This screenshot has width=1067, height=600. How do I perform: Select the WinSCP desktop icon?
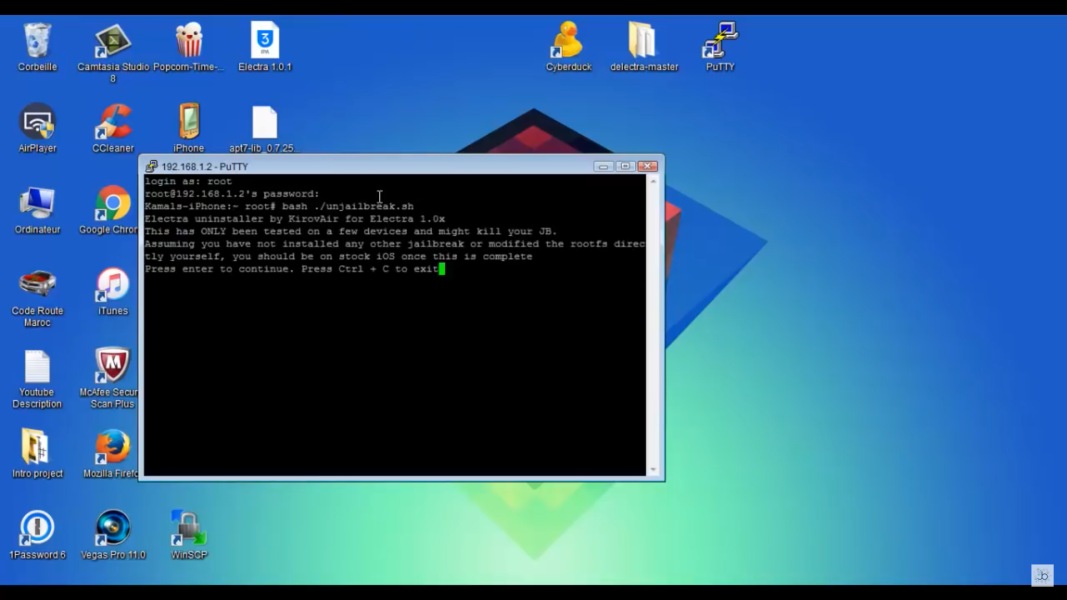click(x=188, y=529)
